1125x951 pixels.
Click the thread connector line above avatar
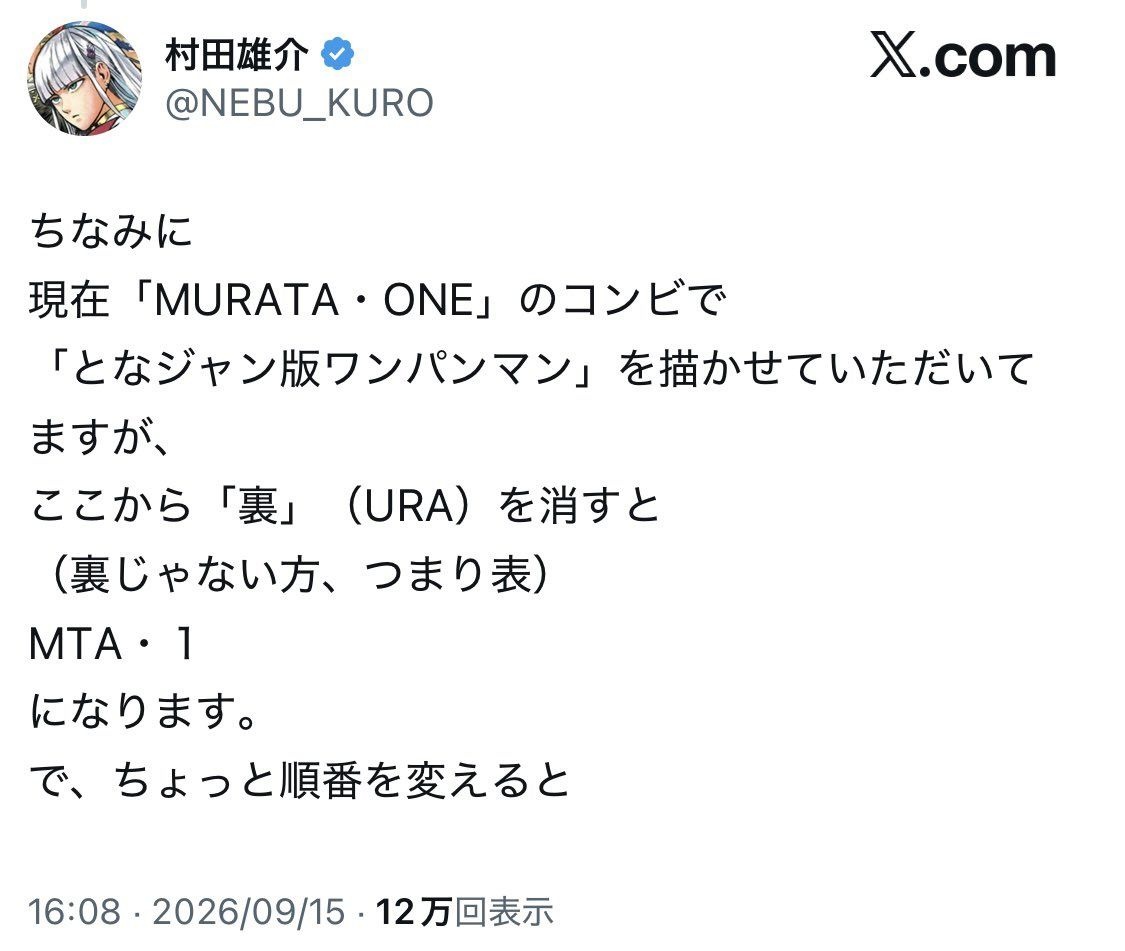[x=85, y=4]
